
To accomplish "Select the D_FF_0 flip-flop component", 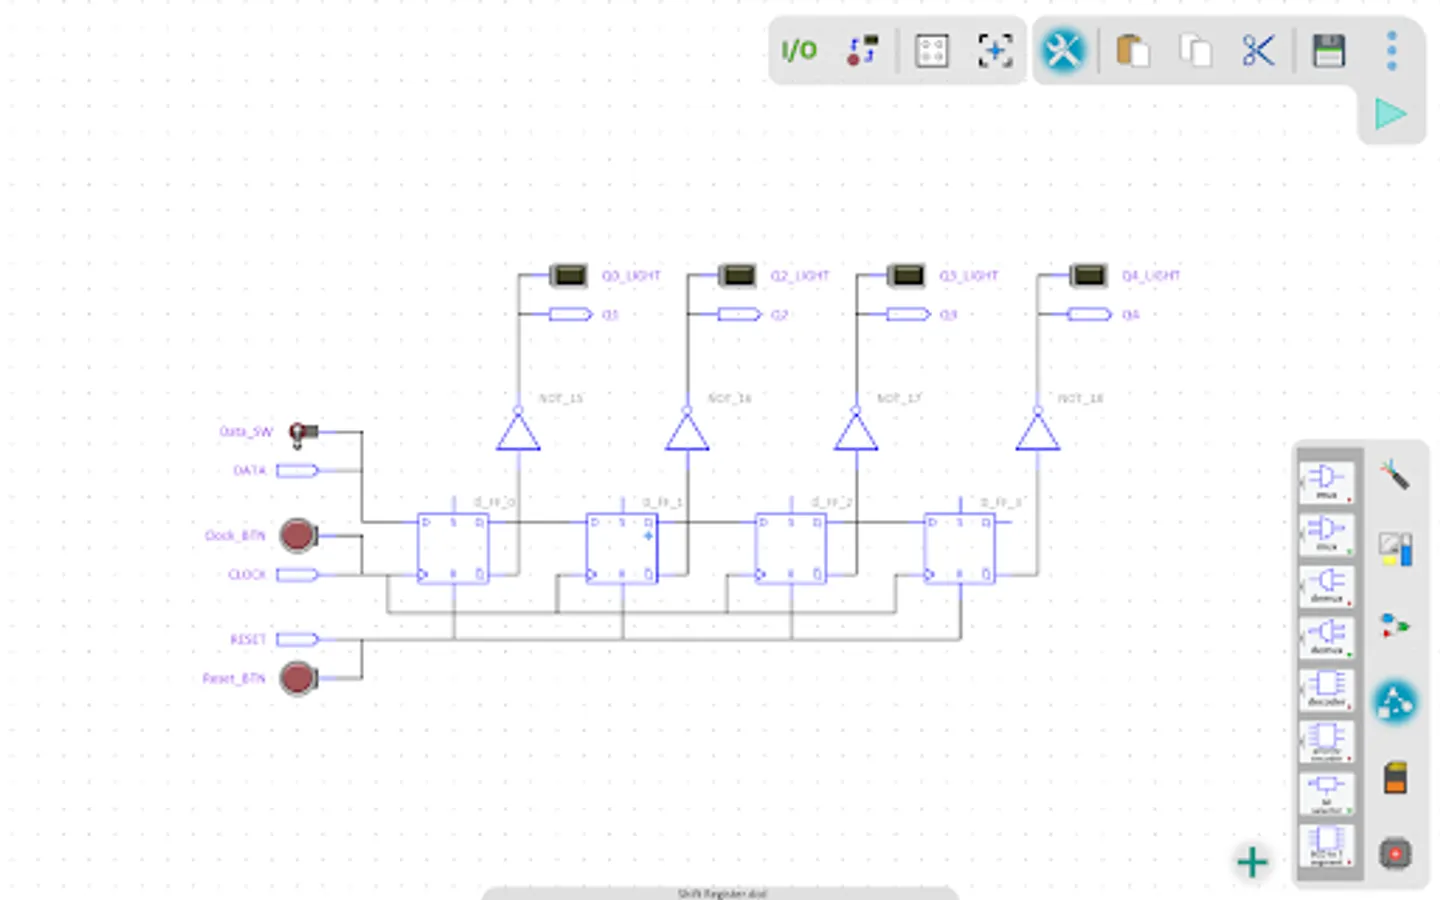I will click(x=453, y=548).
